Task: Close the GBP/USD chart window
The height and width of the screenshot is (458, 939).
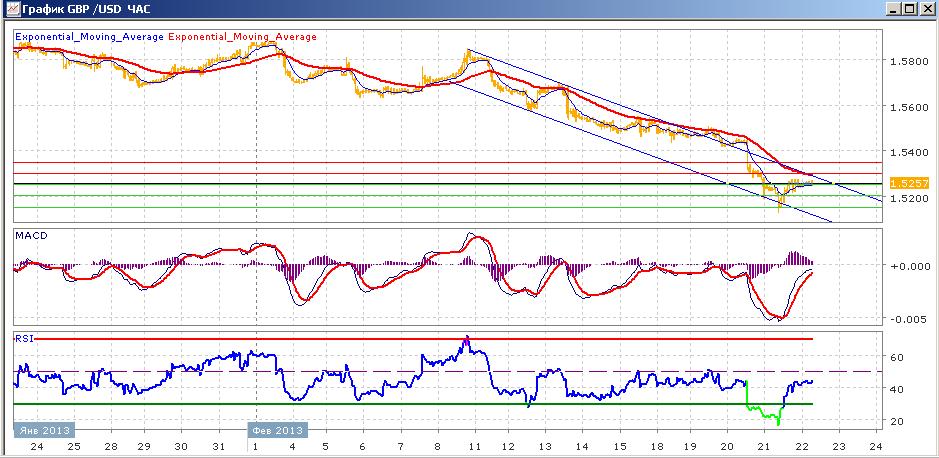Action: click(926, 10)
